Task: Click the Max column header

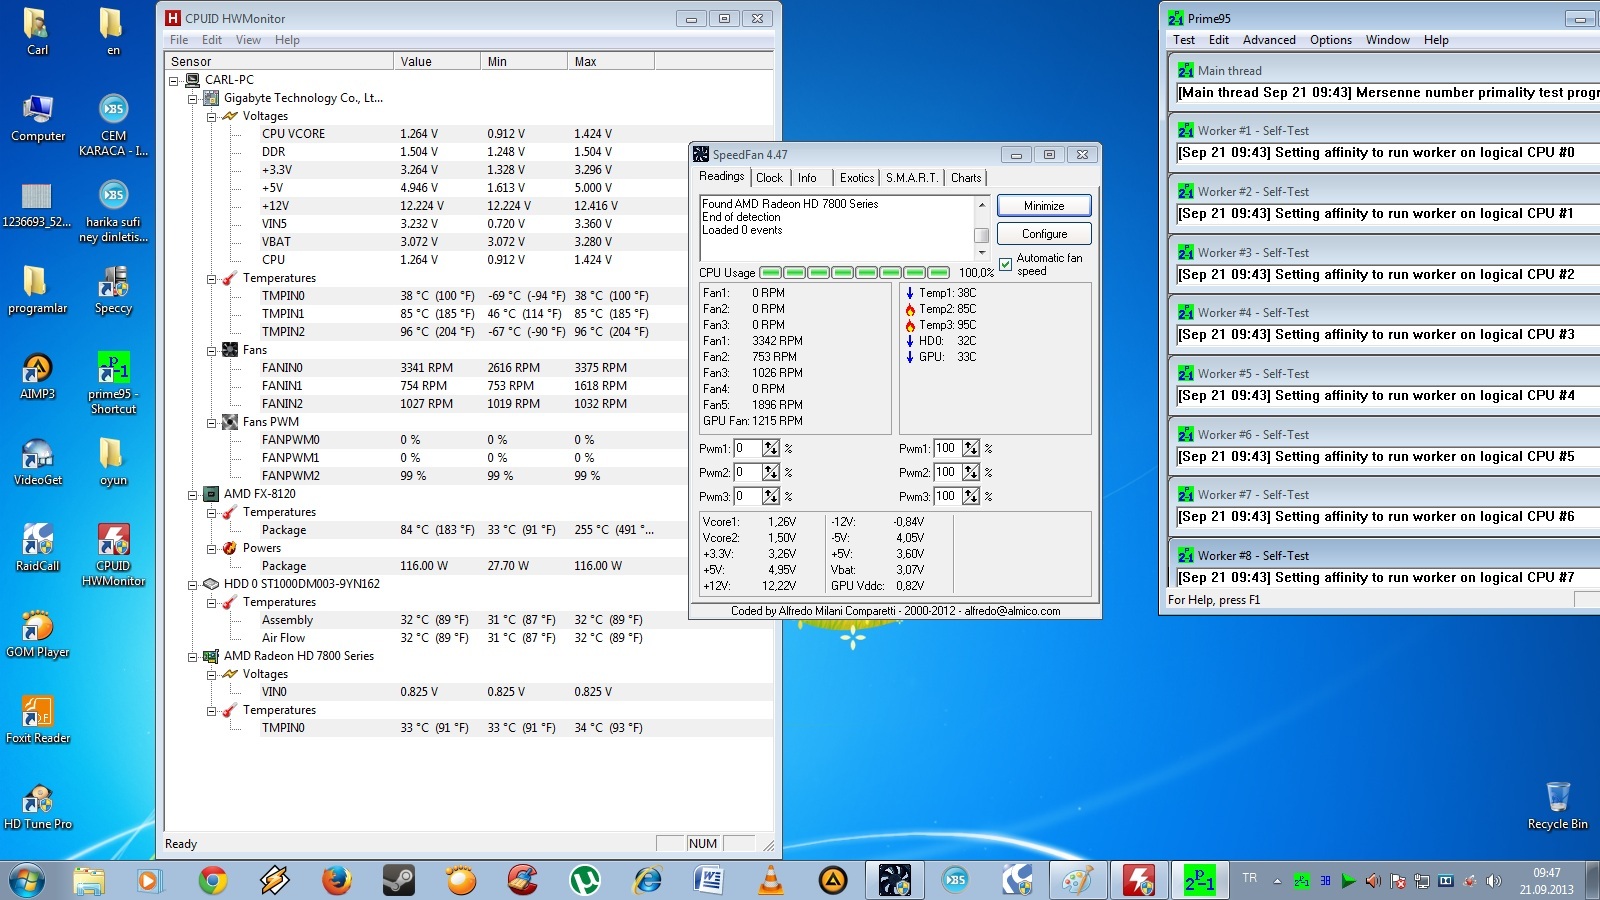Action: pyautogui.click(x=611, y=62)
